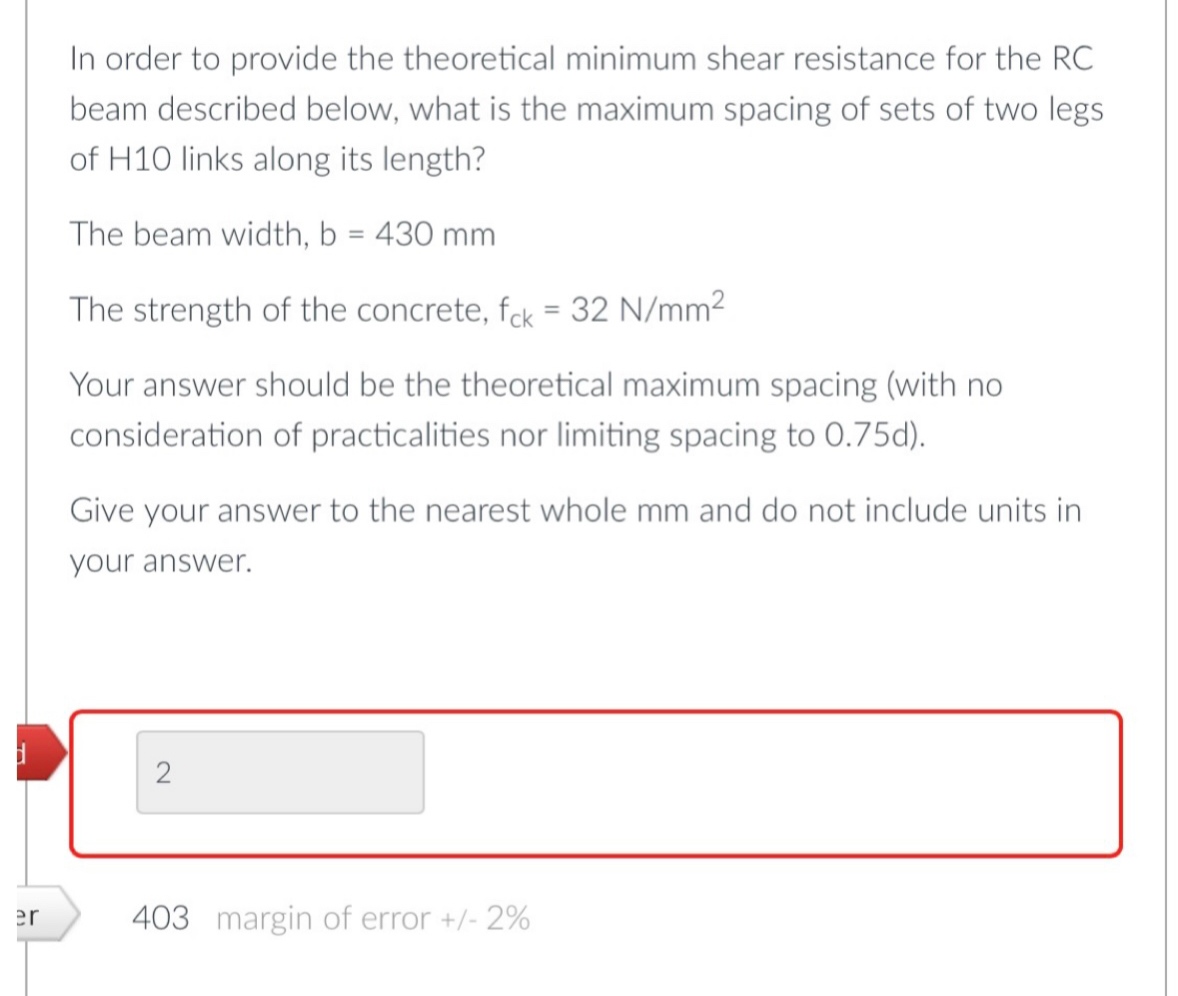Select the beam width b = 430 mm line

coord(280,234)
